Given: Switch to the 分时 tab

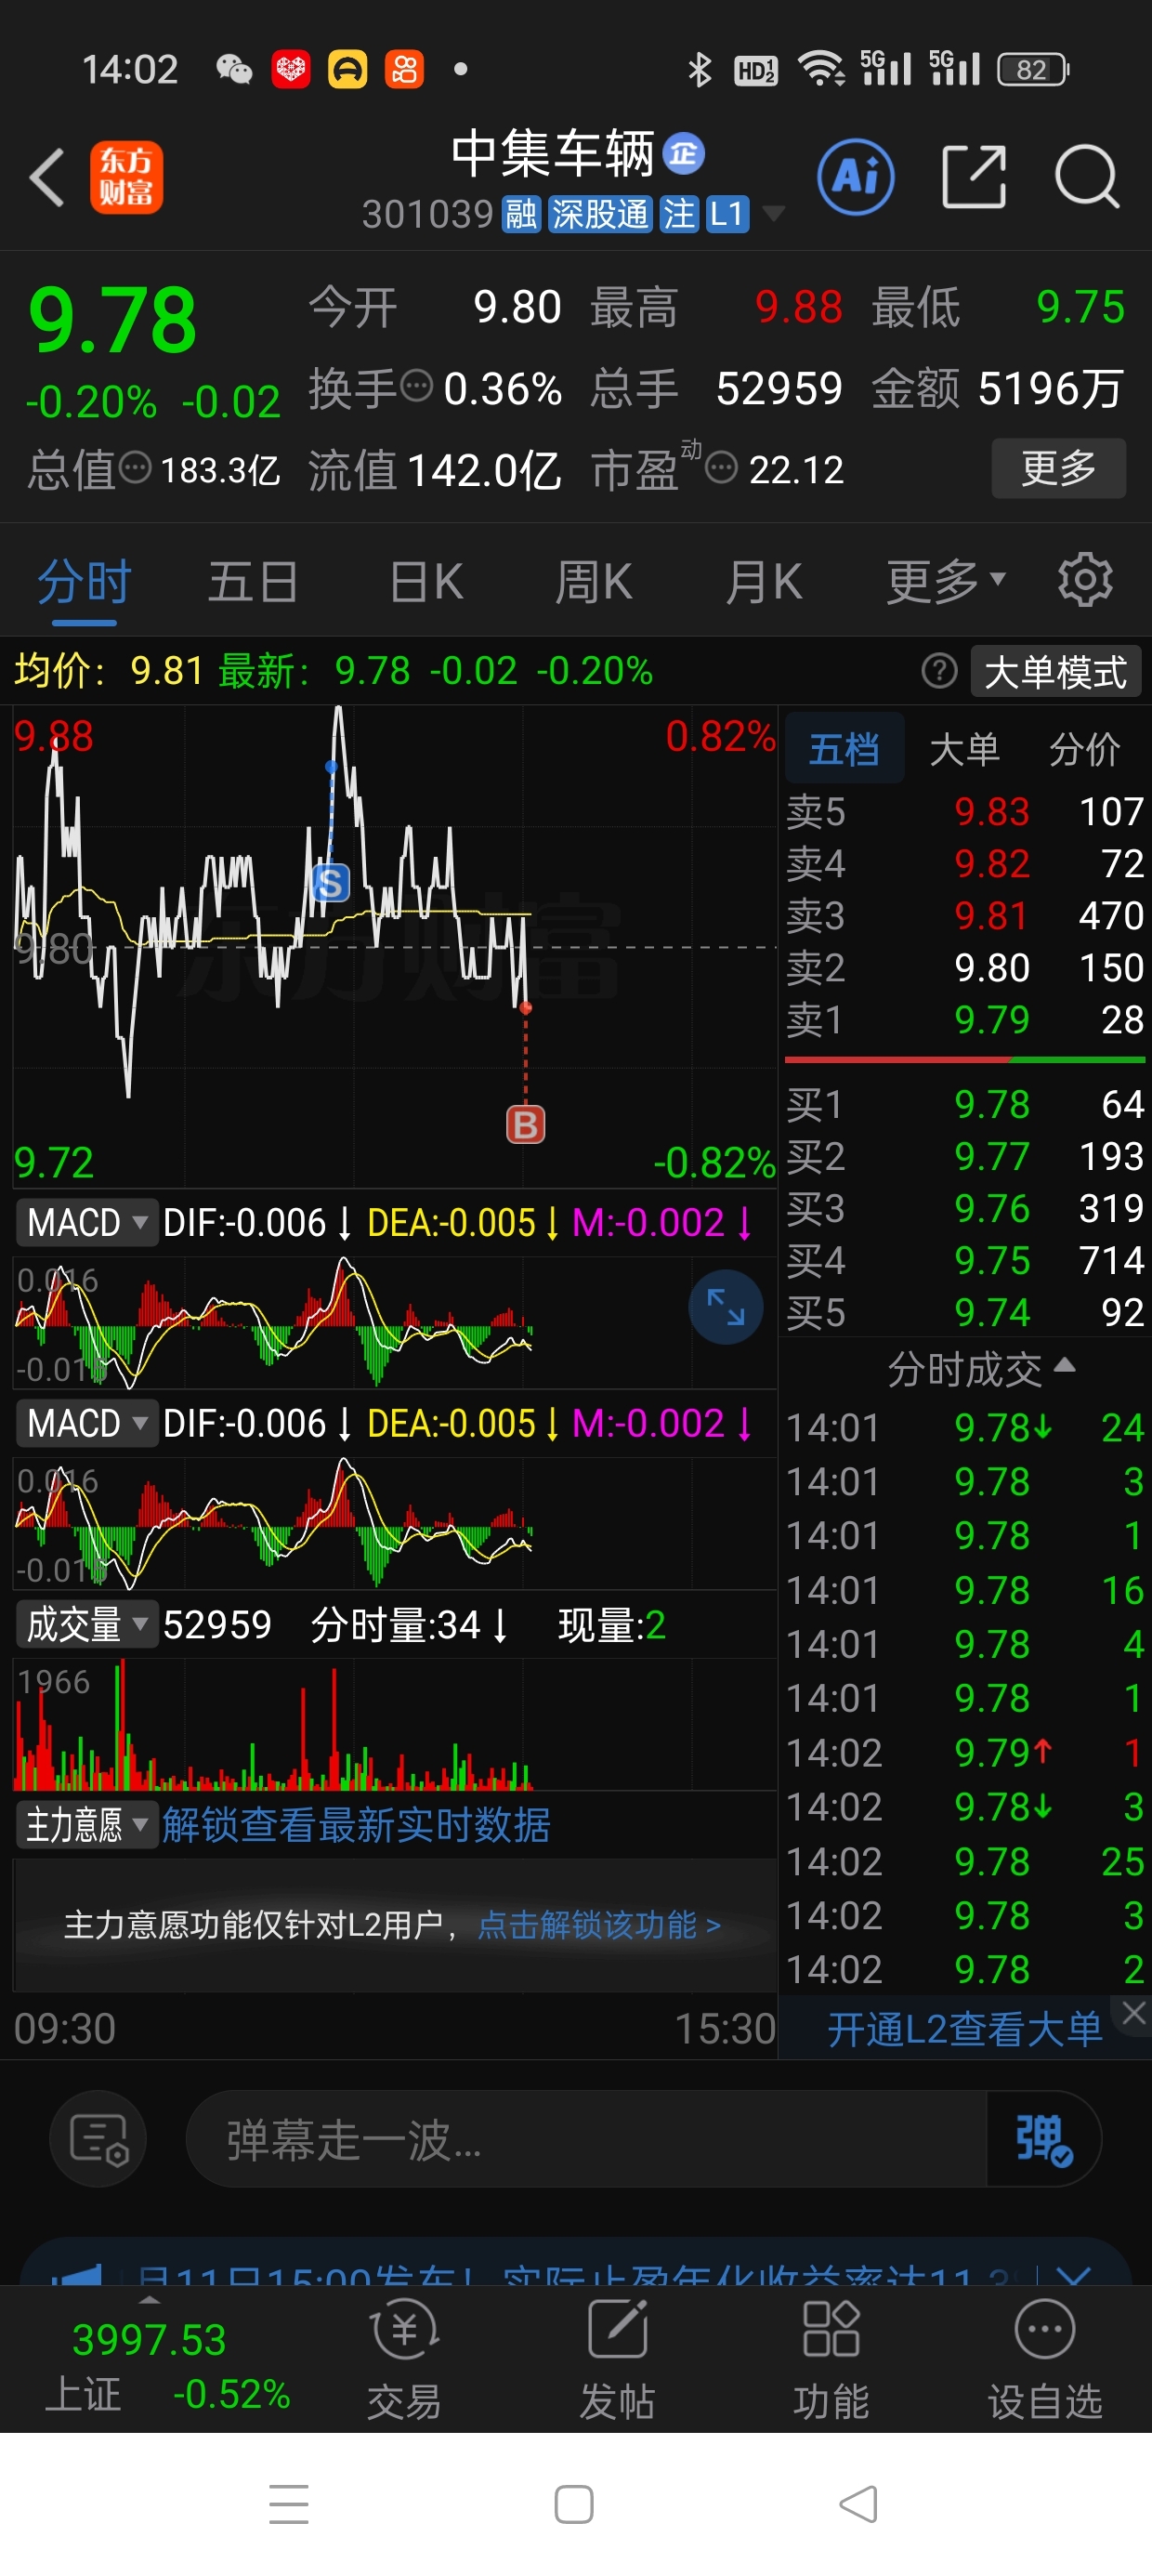Looking at the screenshot, I should [84, 581].
